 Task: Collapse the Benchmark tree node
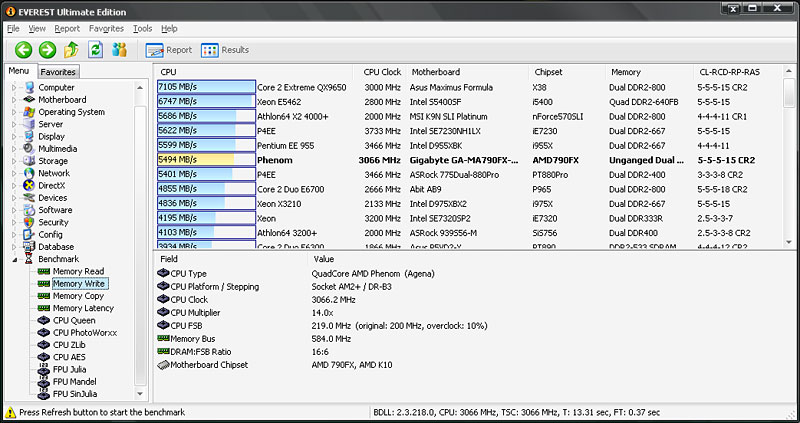click(14, 259)
